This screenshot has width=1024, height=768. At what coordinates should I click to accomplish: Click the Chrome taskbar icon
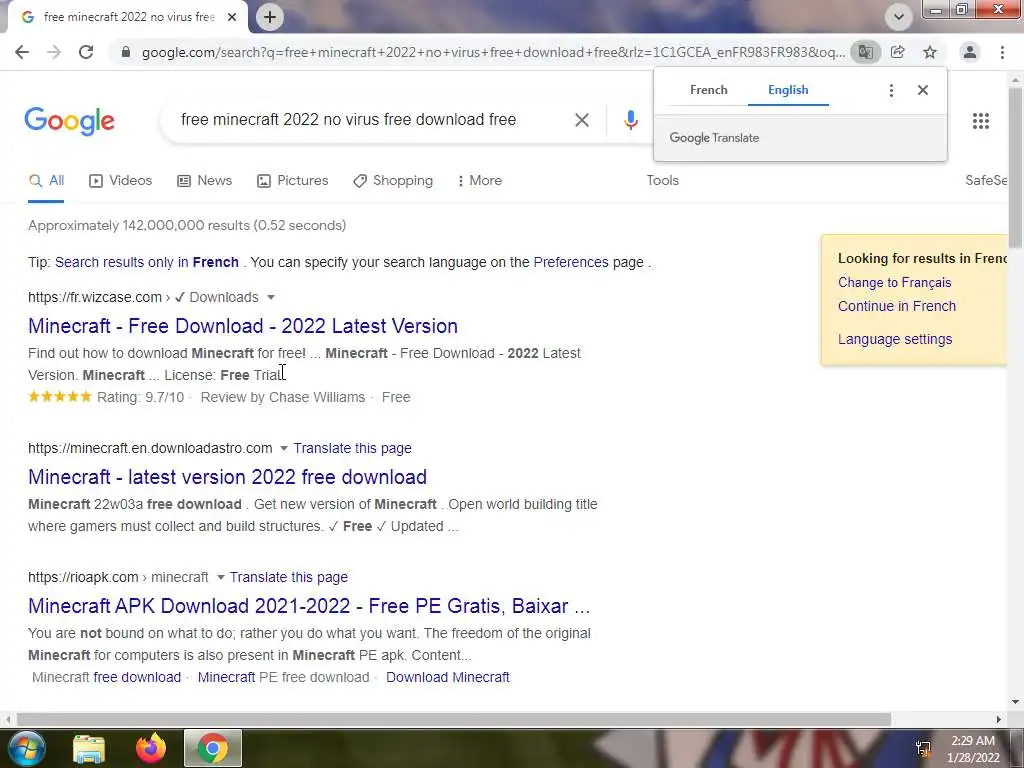pos(213,748)
